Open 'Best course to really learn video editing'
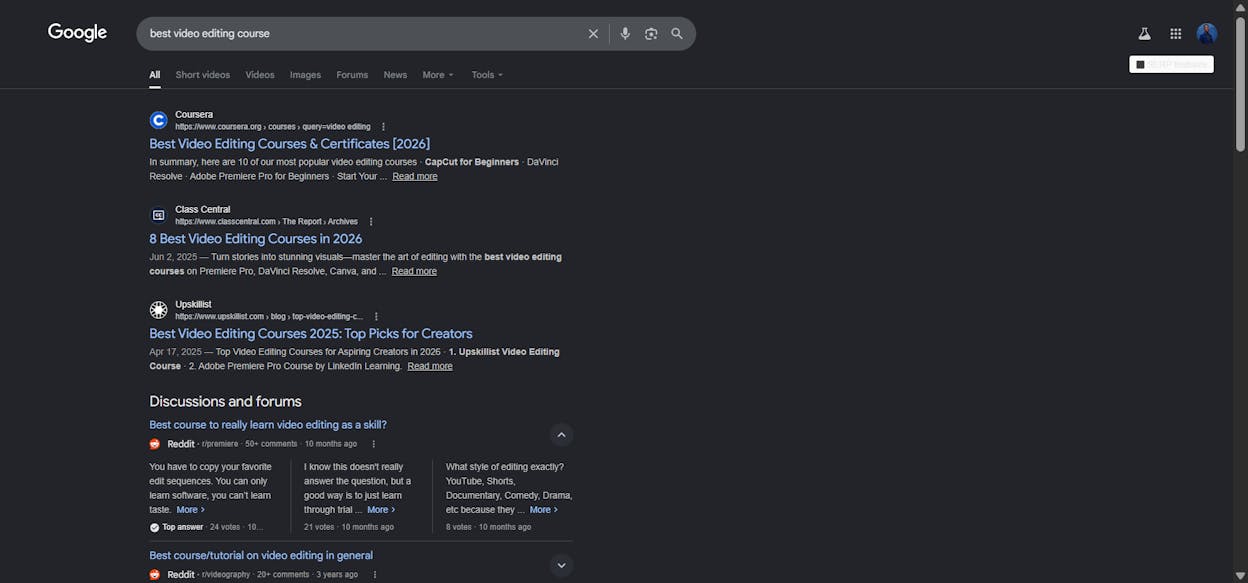The height and width of the screenshot is (583, 1248). point(268,425)
